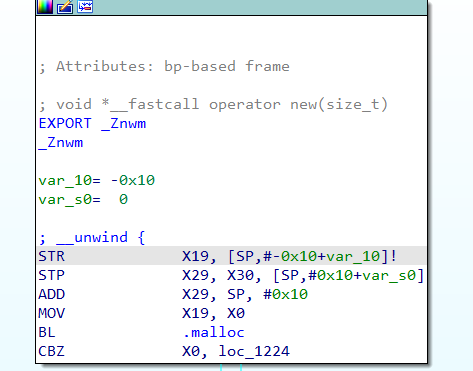473x371 pixels.
Task: Click the group nodes icon
Action: coord(85,6)
